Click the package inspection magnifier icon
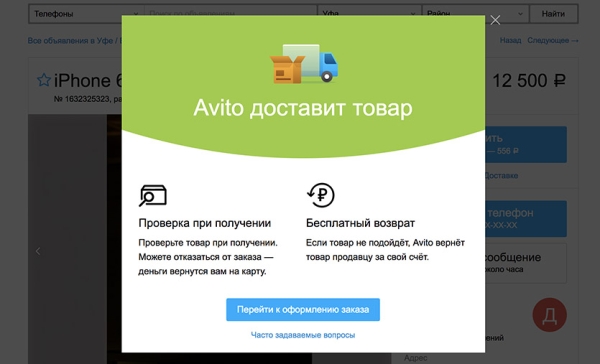 pos(153,196)
